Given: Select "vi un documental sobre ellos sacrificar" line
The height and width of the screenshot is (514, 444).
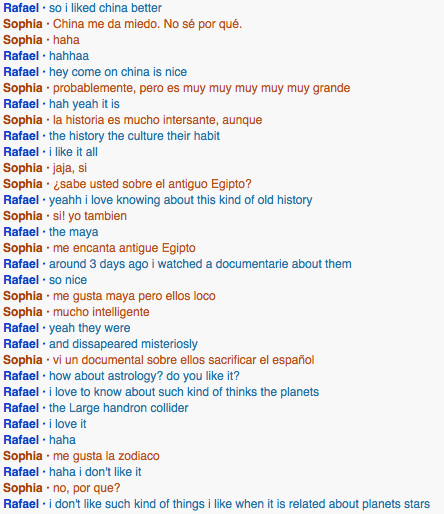Looking at the screenshot, I should (183, 360).
